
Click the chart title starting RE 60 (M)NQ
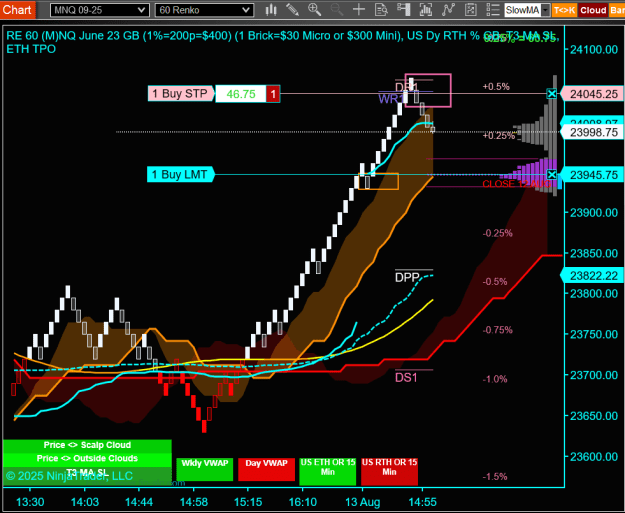pyautogui.click(x=282, y=42)
